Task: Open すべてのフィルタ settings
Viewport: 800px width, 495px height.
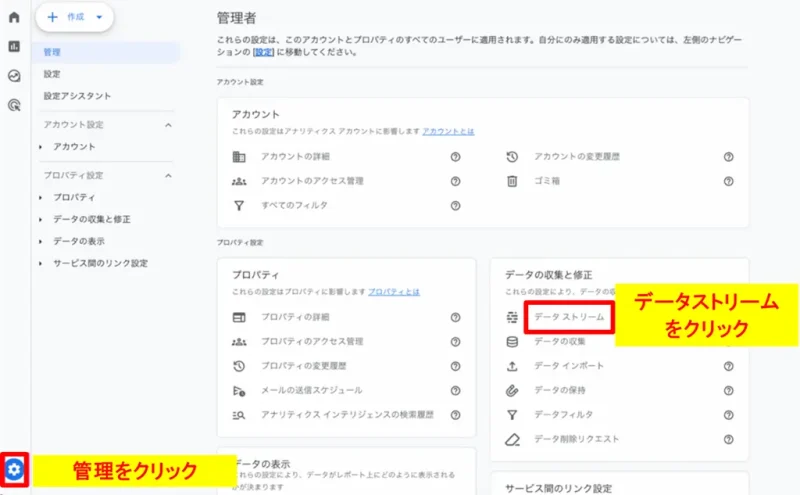Action: pyautogui.click(x=294, y=206)
